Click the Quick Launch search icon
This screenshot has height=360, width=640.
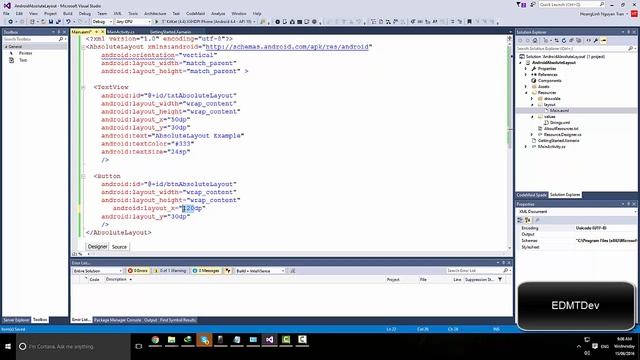coord(602,4)
